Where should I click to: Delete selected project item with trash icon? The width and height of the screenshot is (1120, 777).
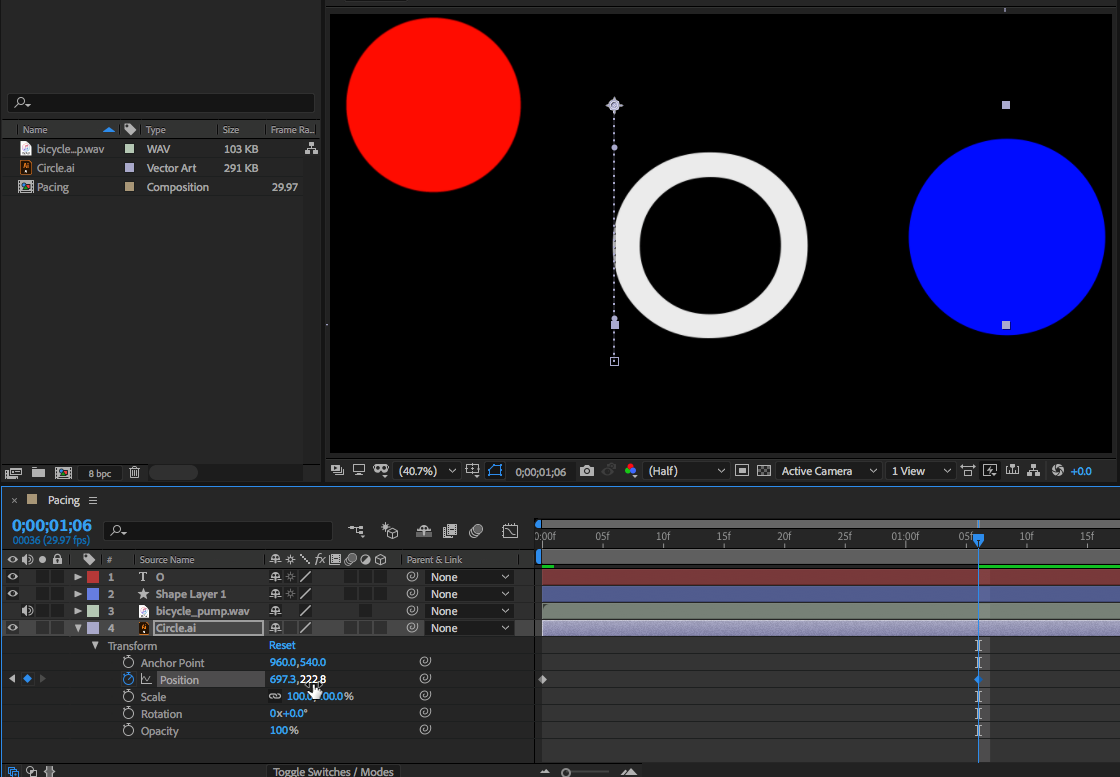pos(134,472)
